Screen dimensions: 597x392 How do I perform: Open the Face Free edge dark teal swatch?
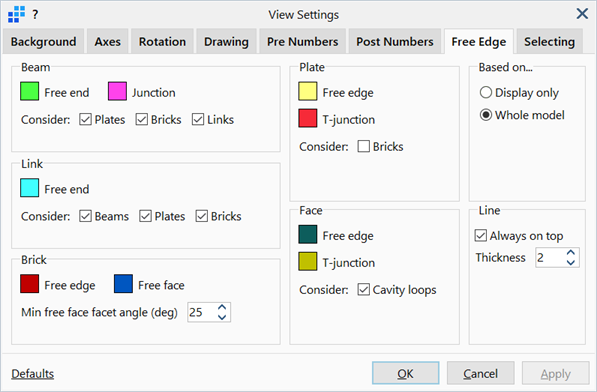(308, 234)
